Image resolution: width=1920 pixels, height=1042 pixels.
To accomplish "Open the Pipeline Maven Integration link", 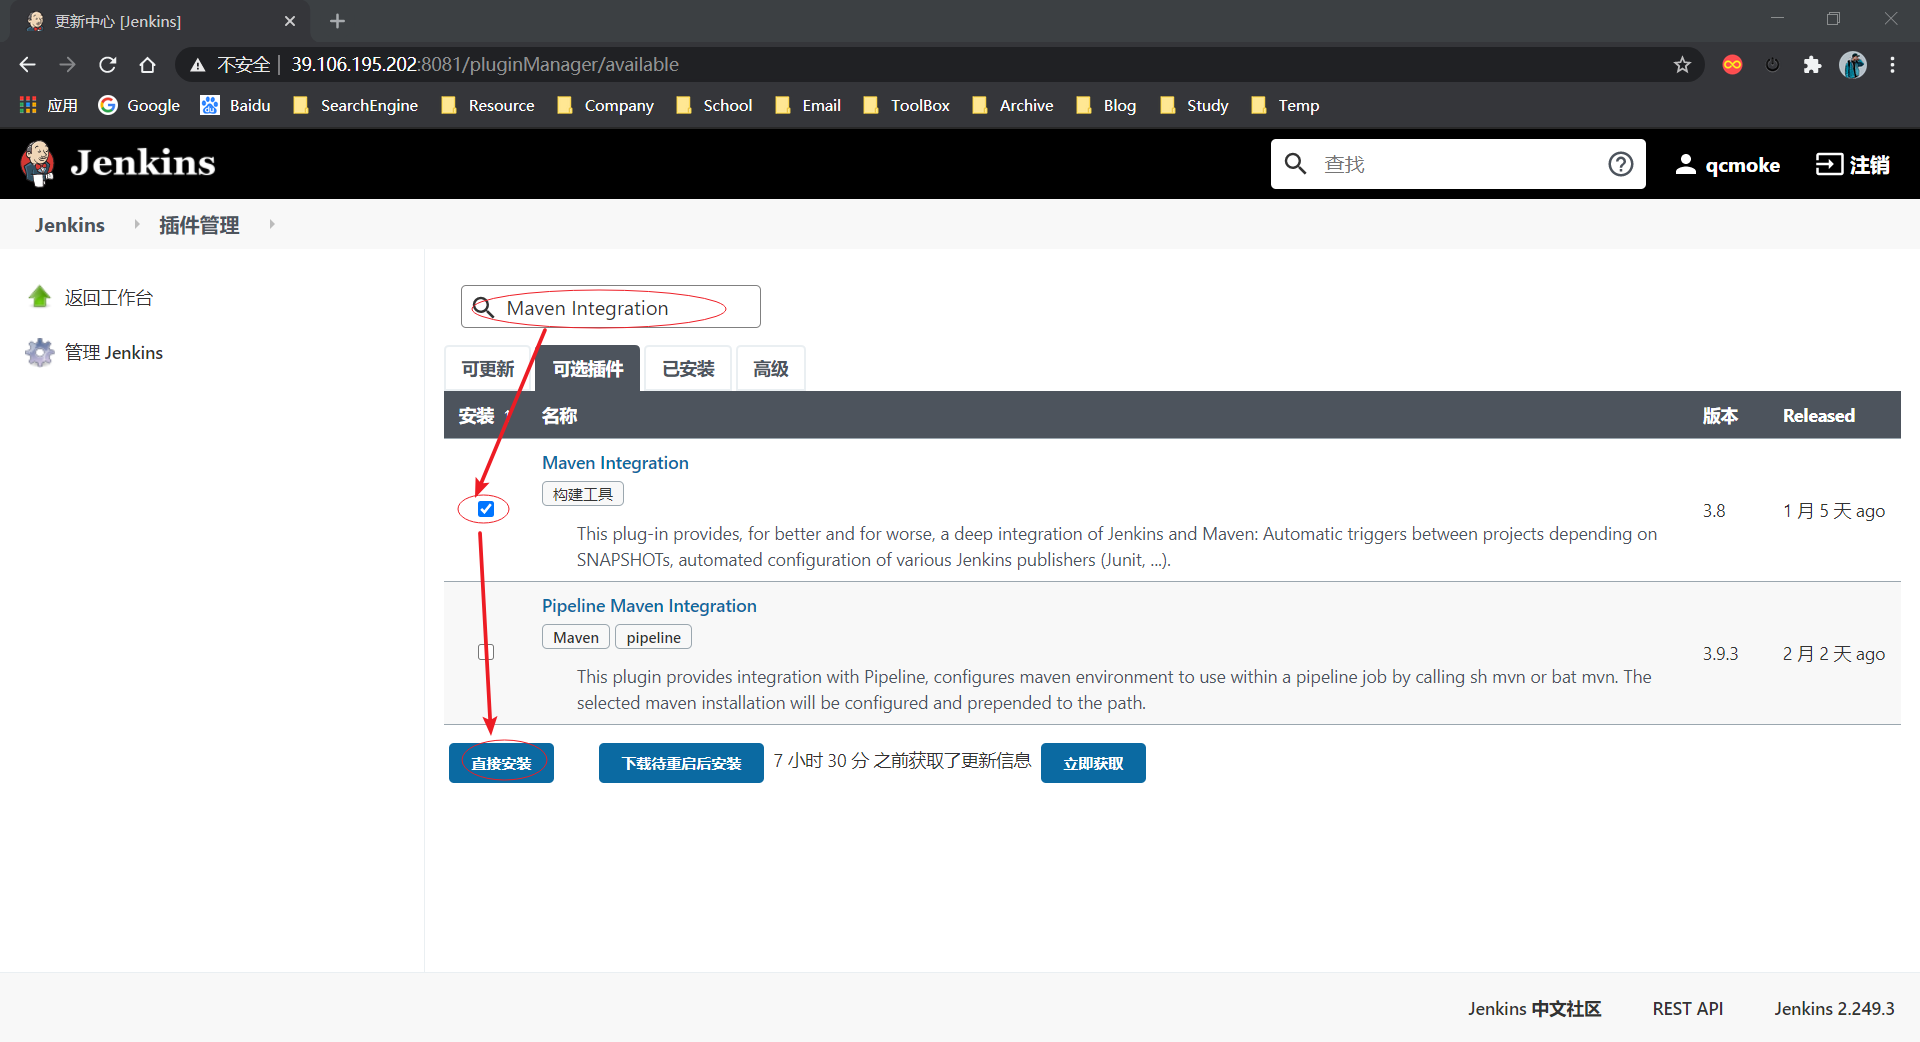I will coord(649,606).
